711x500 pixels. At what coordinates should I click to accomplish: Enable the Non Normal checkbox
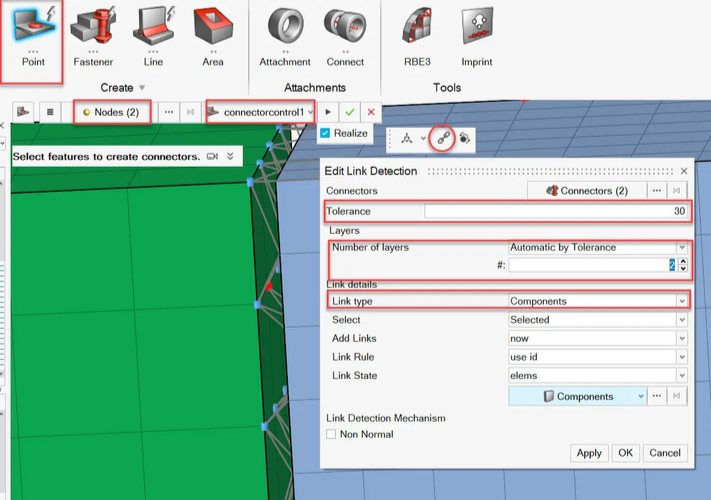pos(332,434)
